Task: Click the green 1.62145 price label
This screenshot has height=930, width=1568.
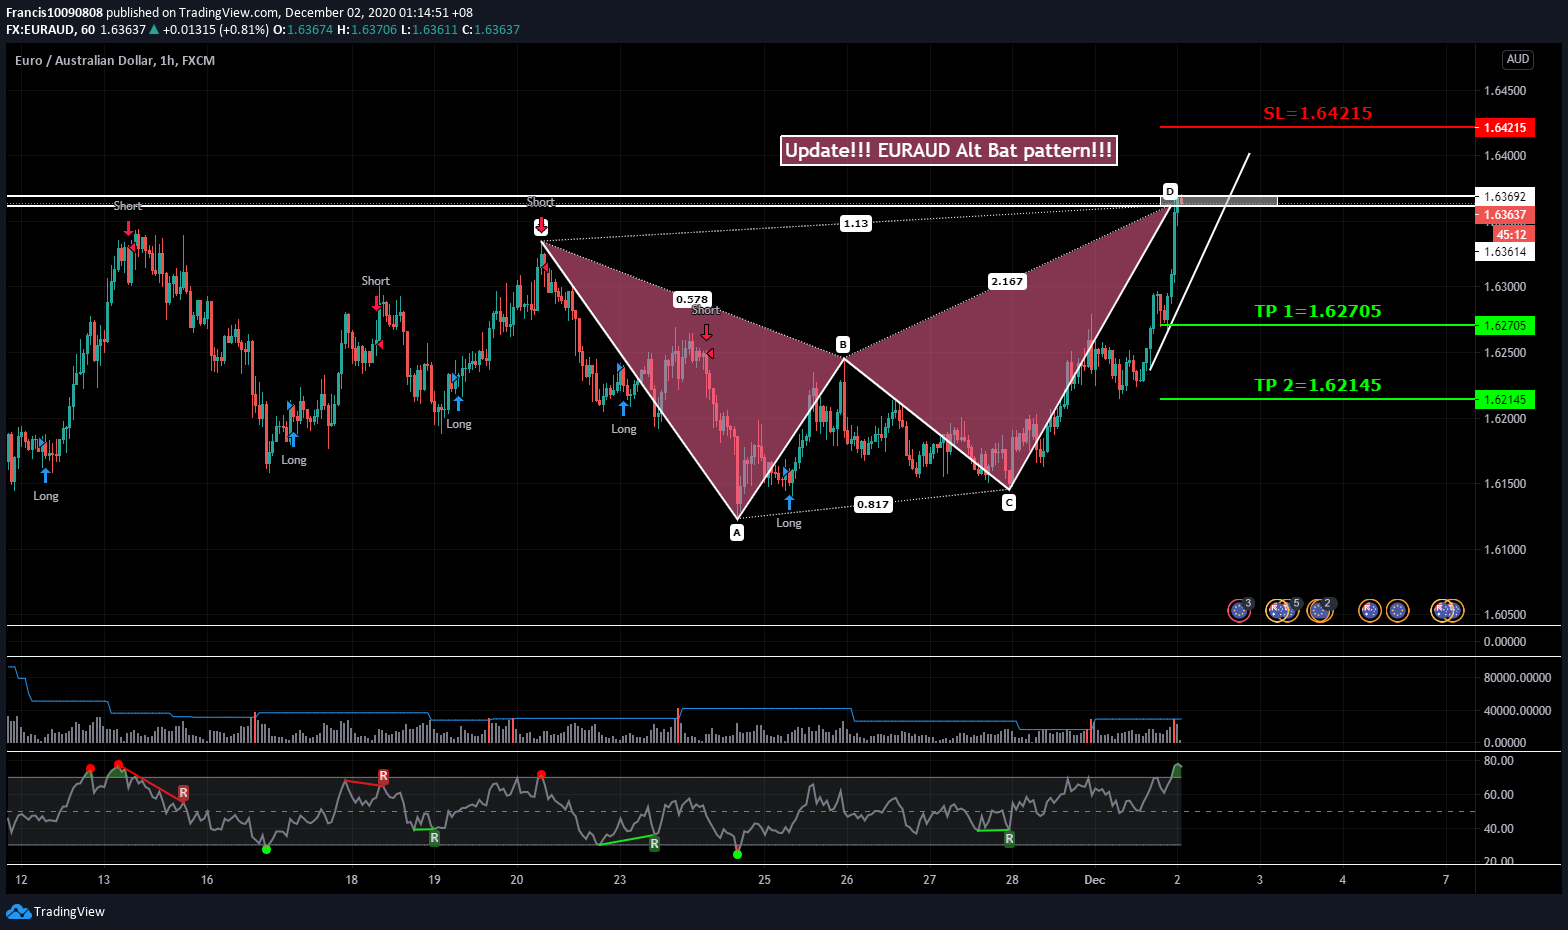Action: 1505,399
